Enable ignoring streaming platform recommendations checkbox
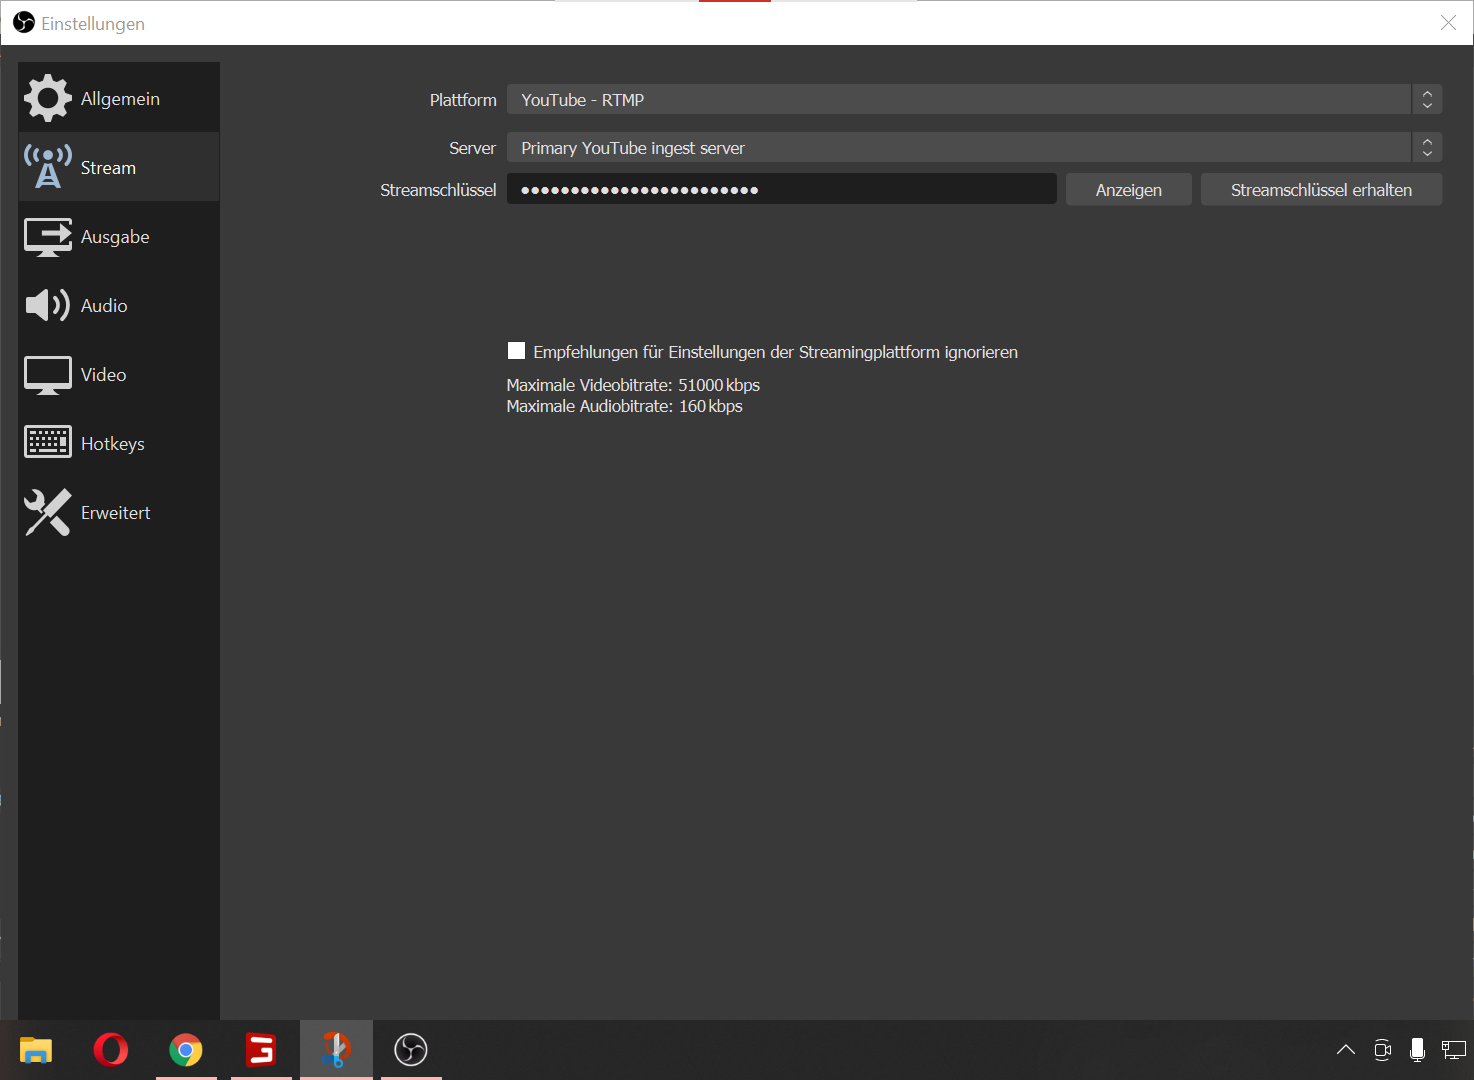The image size is (1474, 1080). (x=516, y=351)
